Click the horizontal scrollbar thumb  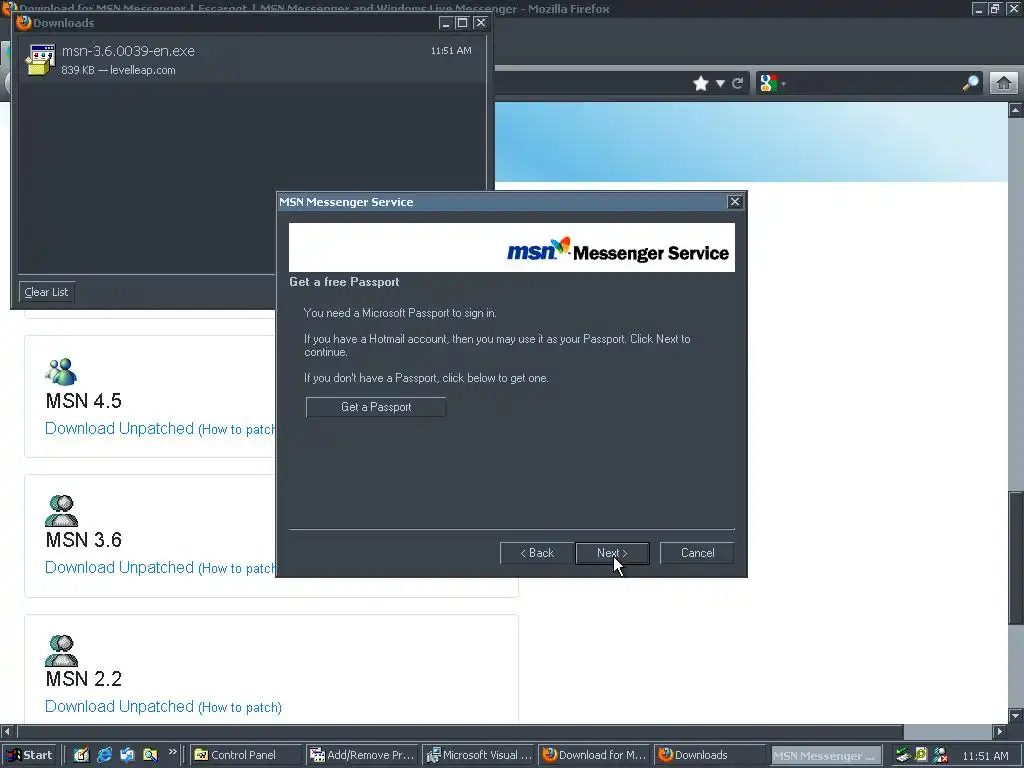pos(460,731)
